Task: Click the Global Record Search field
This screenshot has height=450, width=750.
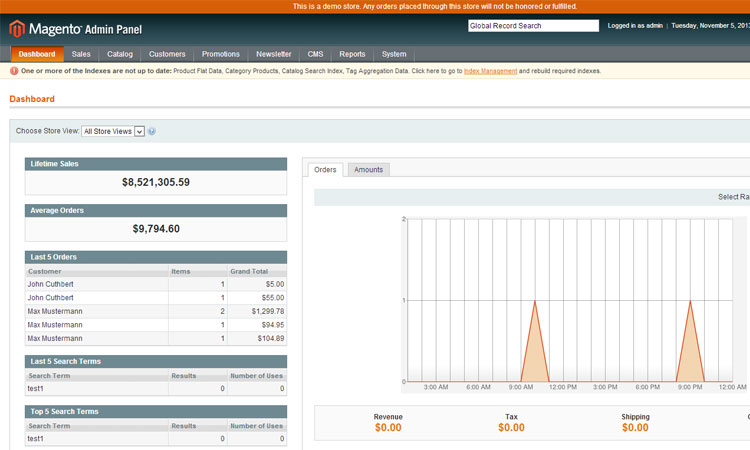Action: [x=533, y=26]
